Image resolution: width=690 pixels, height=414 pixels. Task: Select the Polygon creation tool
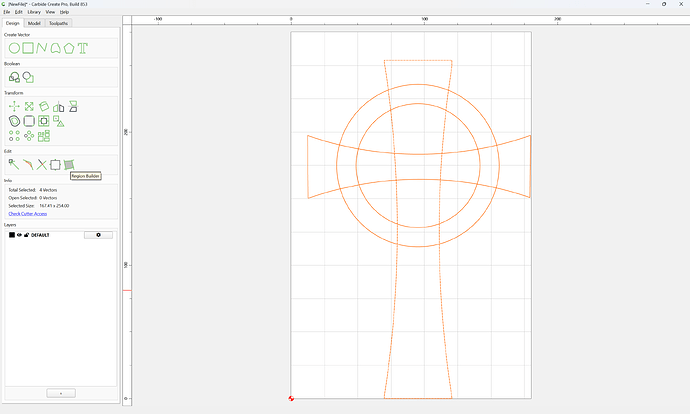(69, 48)
